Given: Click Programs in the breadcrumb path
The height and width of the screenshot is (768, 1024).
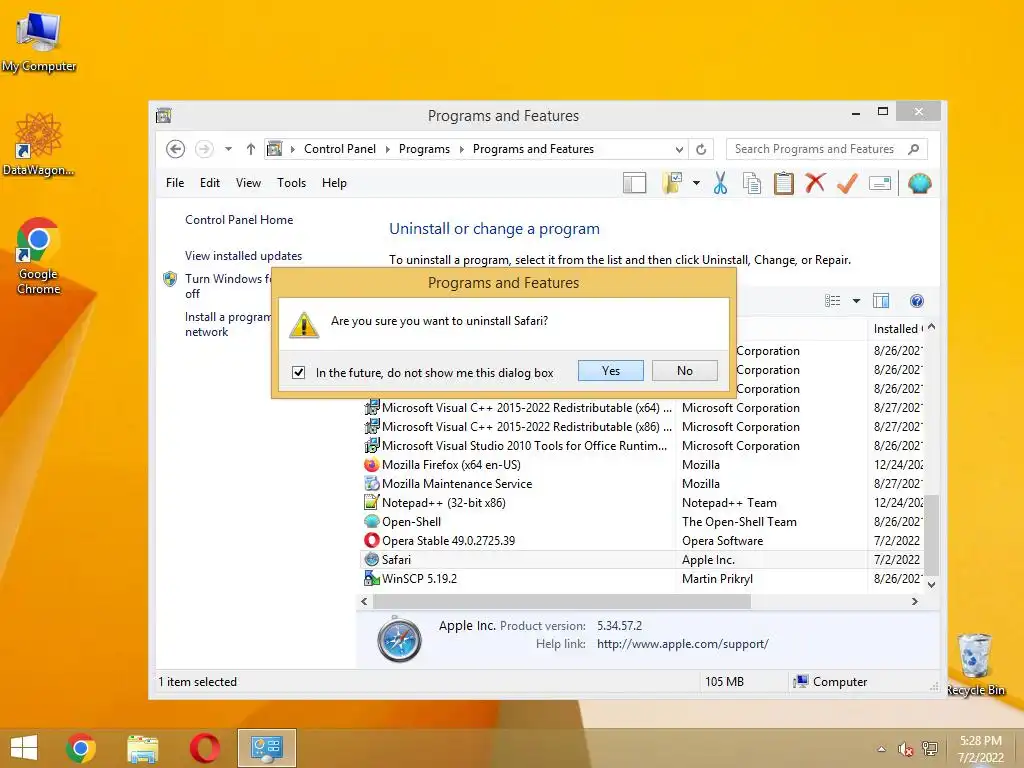Looking at the screenshot, I should click(424, 149).
